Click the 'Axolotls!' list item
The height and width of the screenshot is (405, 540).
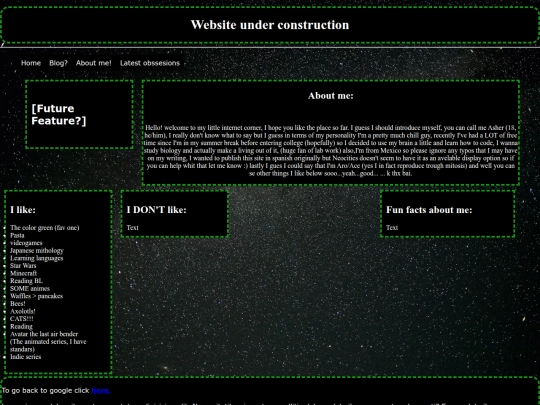click(x=23, y=311)
